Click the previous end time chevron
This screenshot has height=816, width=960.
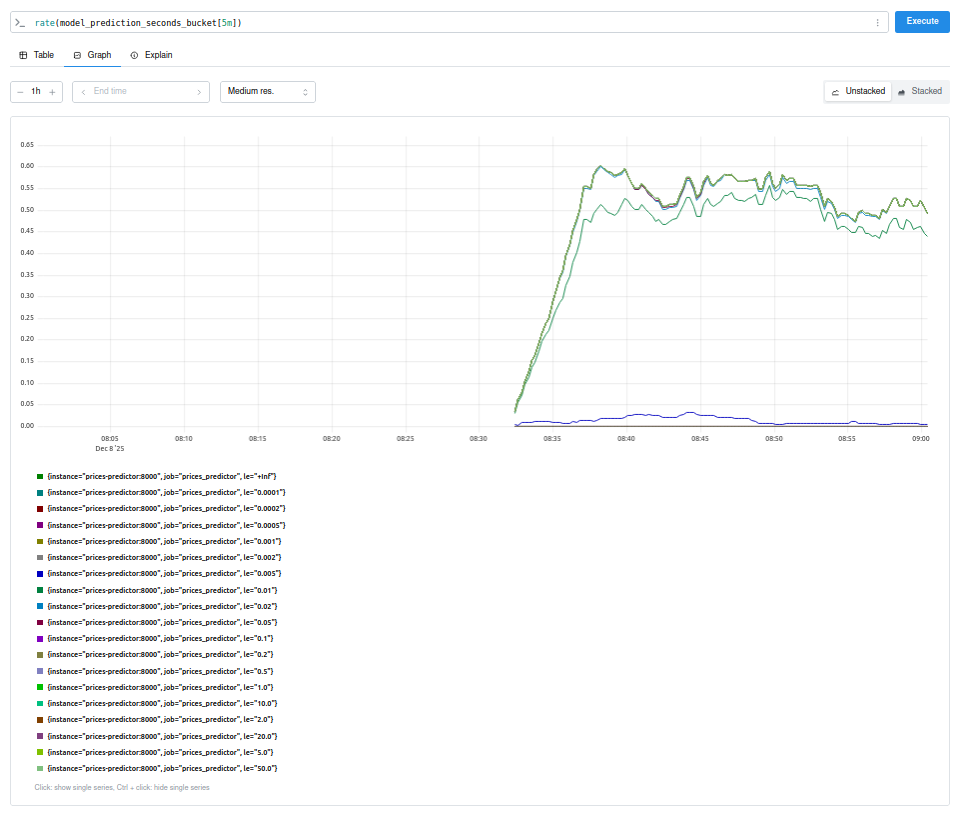point(83,91)
